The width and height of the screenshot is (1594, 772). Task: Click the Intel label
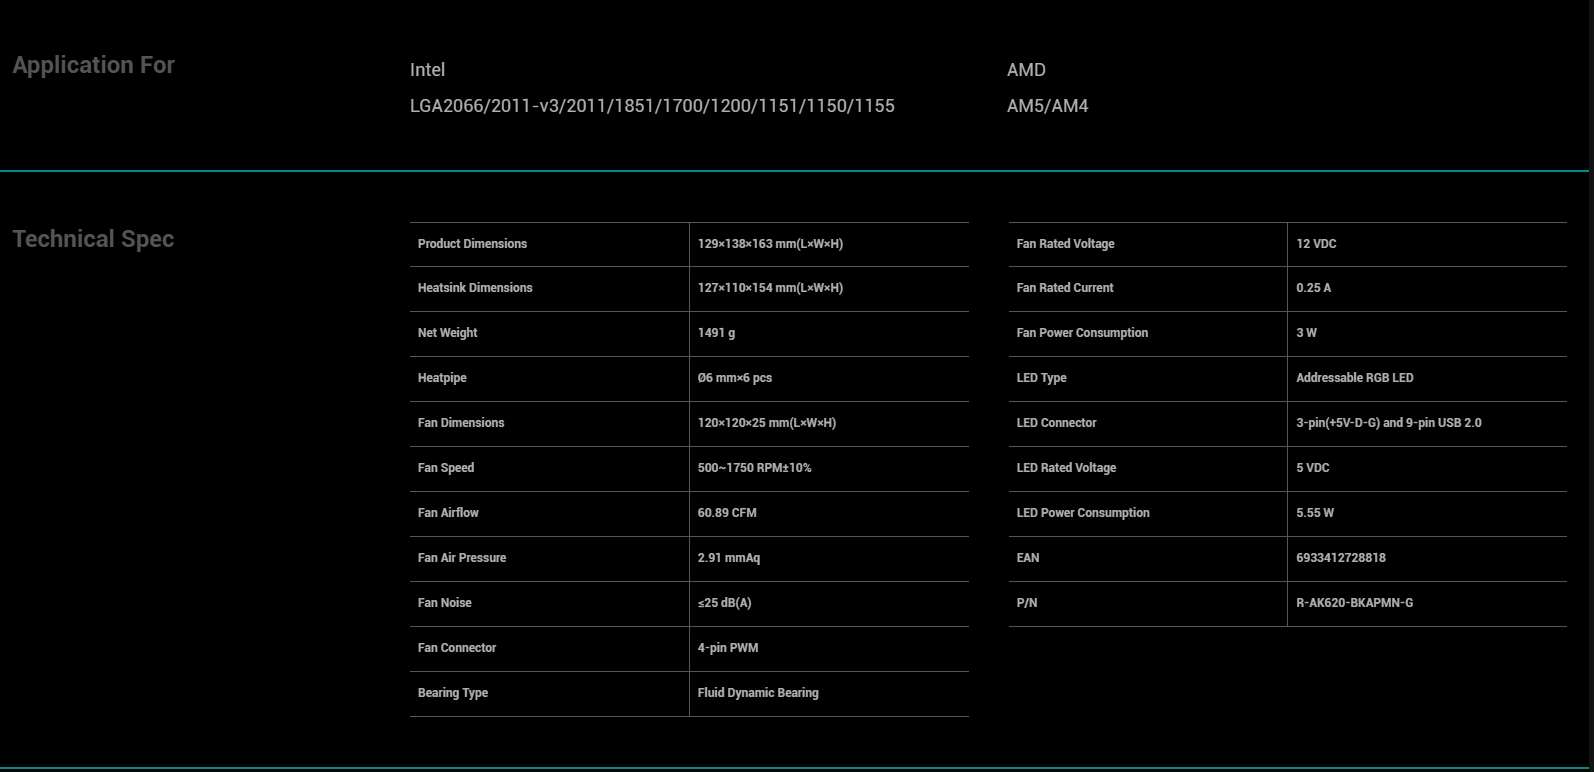pos(427,70)
